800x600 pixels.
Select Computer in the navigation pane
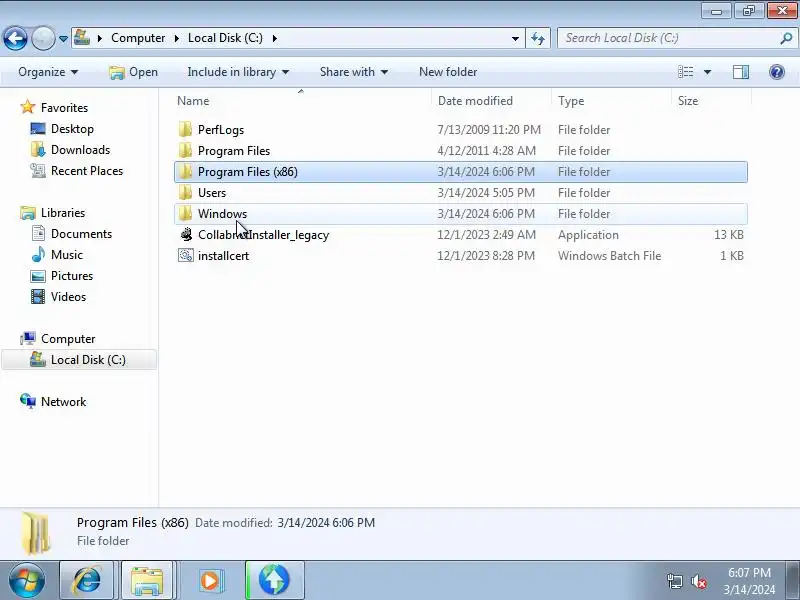tap(68, 339)
